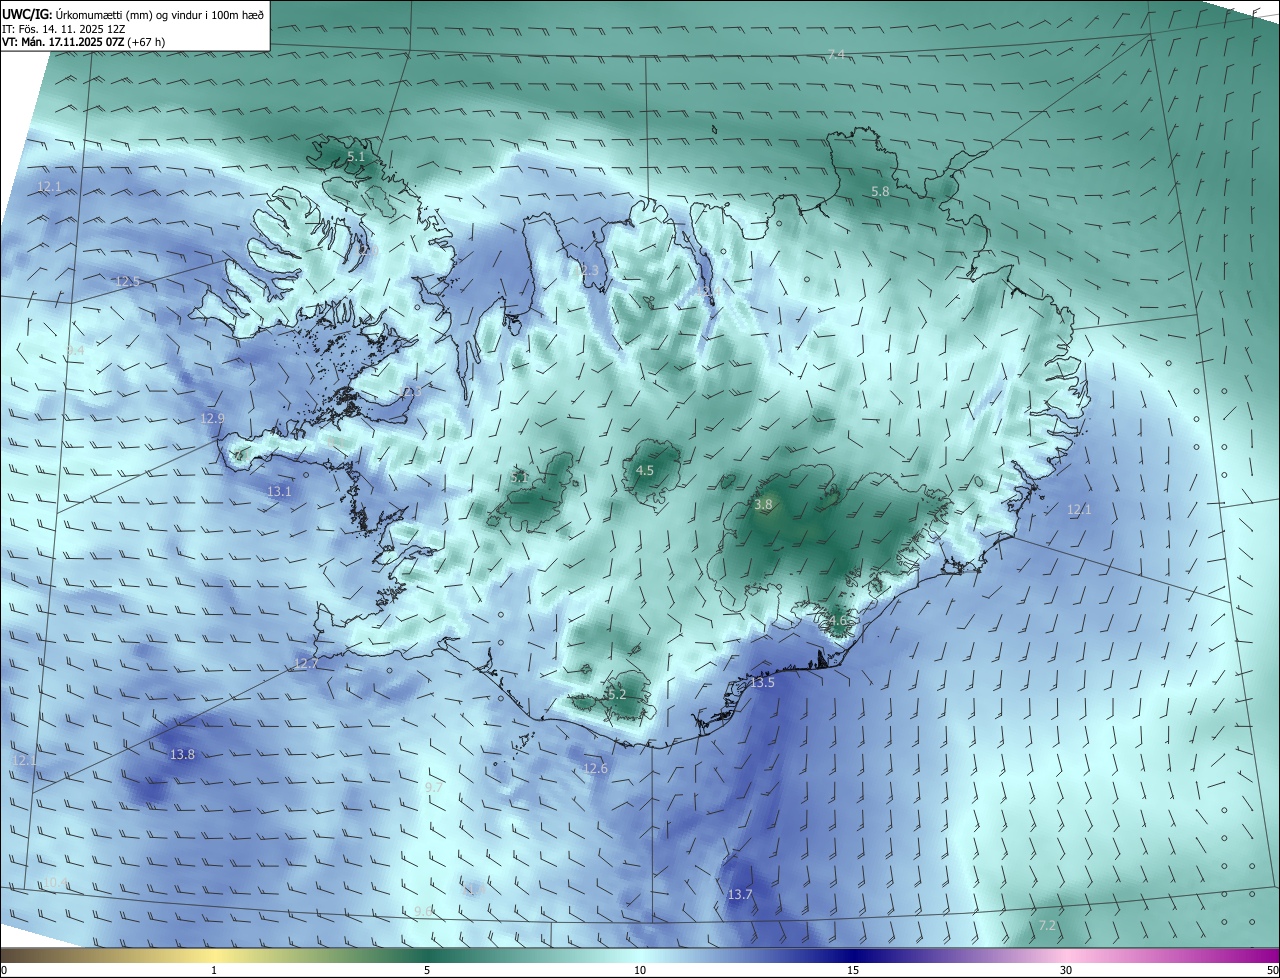1280x978 pixels.
Task: Click the 9.7 value label on the map
Action: tap(434, 788)
